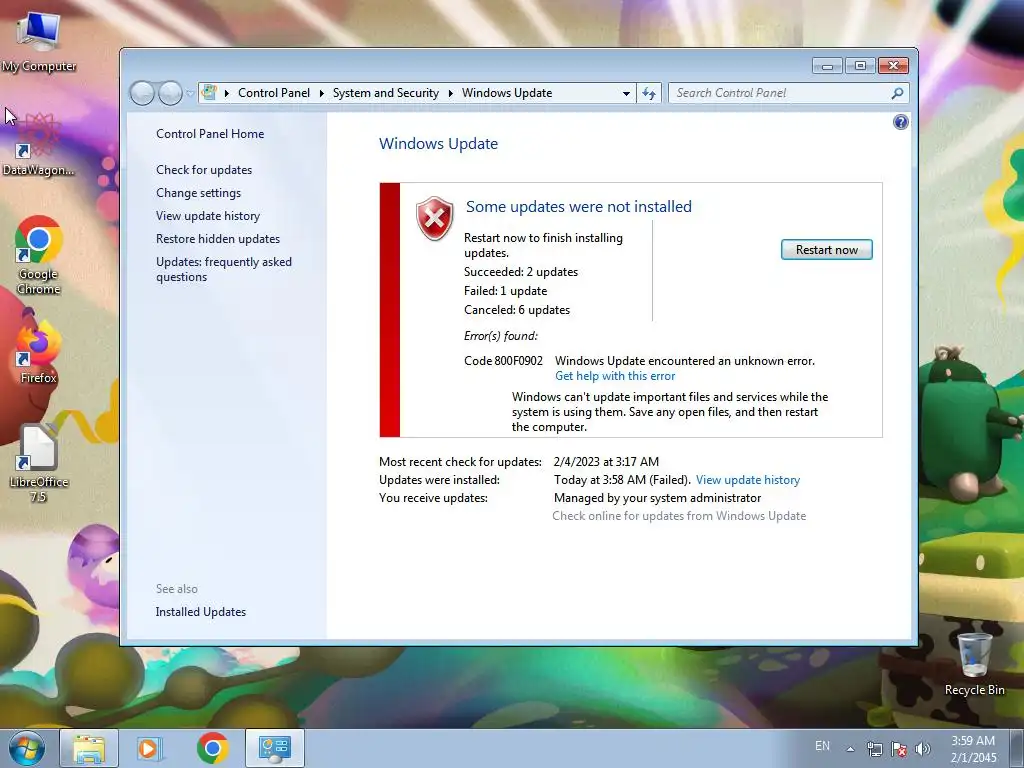Click the Back navigation button
The image size is (1024, 768).
click(142, 93)
